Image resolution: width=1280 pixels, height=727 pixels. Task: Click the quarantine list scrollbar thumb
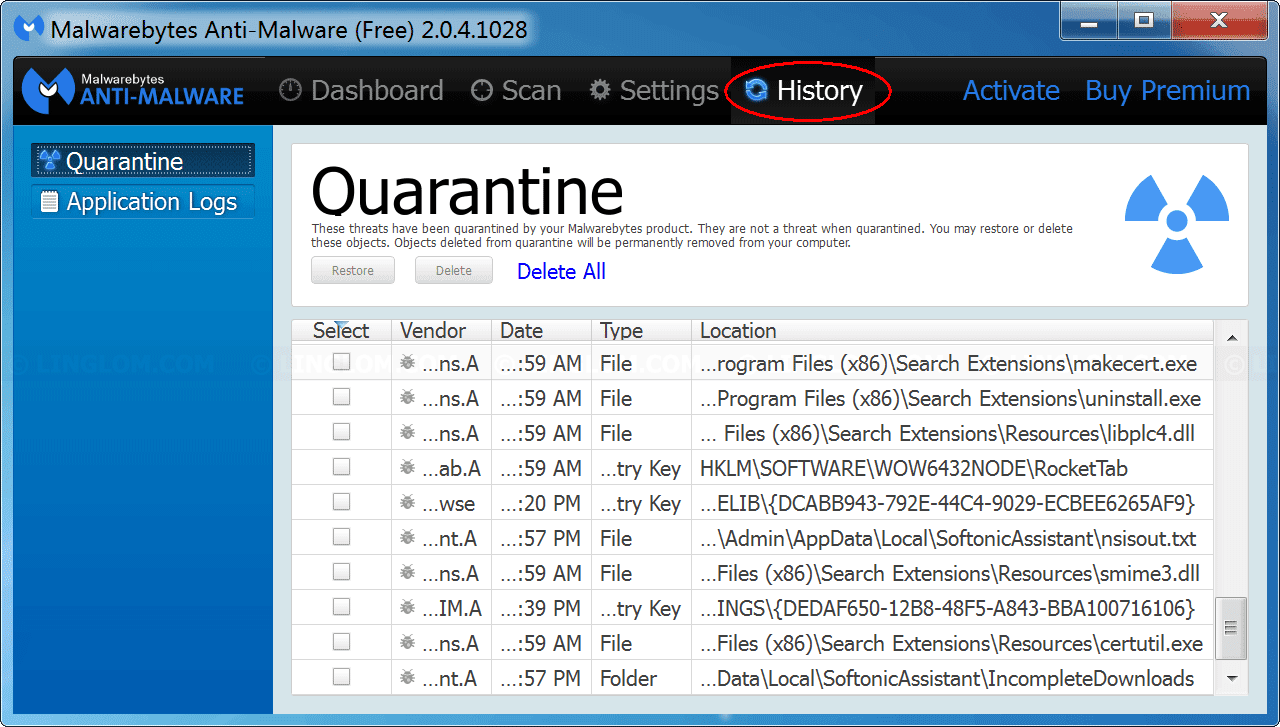pyautogui.click(x=1231, y=628)
